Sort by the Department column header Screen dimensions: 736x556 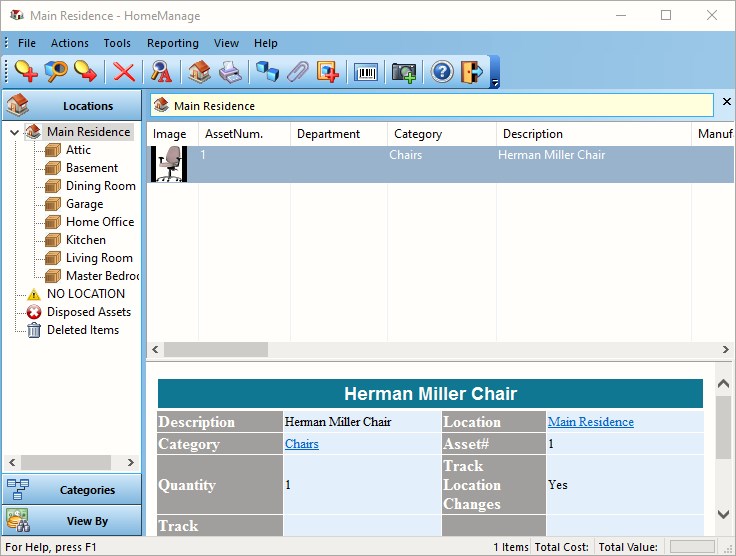339,134
